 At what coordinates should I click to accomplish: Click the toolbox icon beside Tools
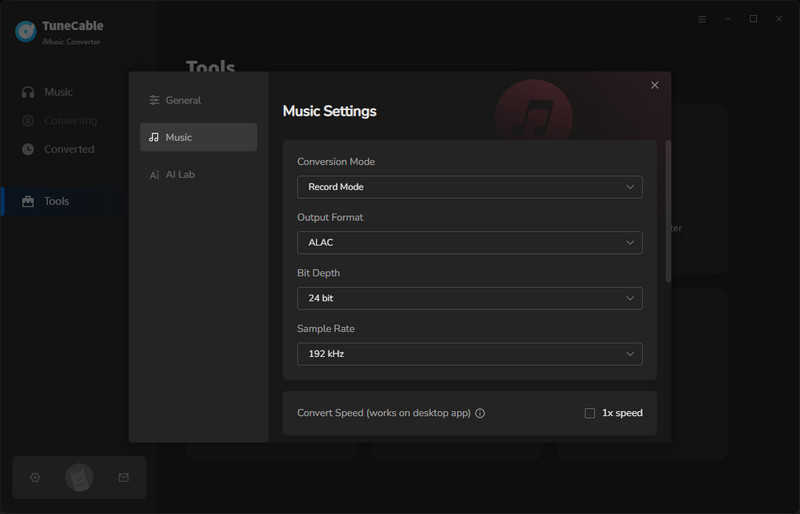pyautogui.click(x=28, y=201)
